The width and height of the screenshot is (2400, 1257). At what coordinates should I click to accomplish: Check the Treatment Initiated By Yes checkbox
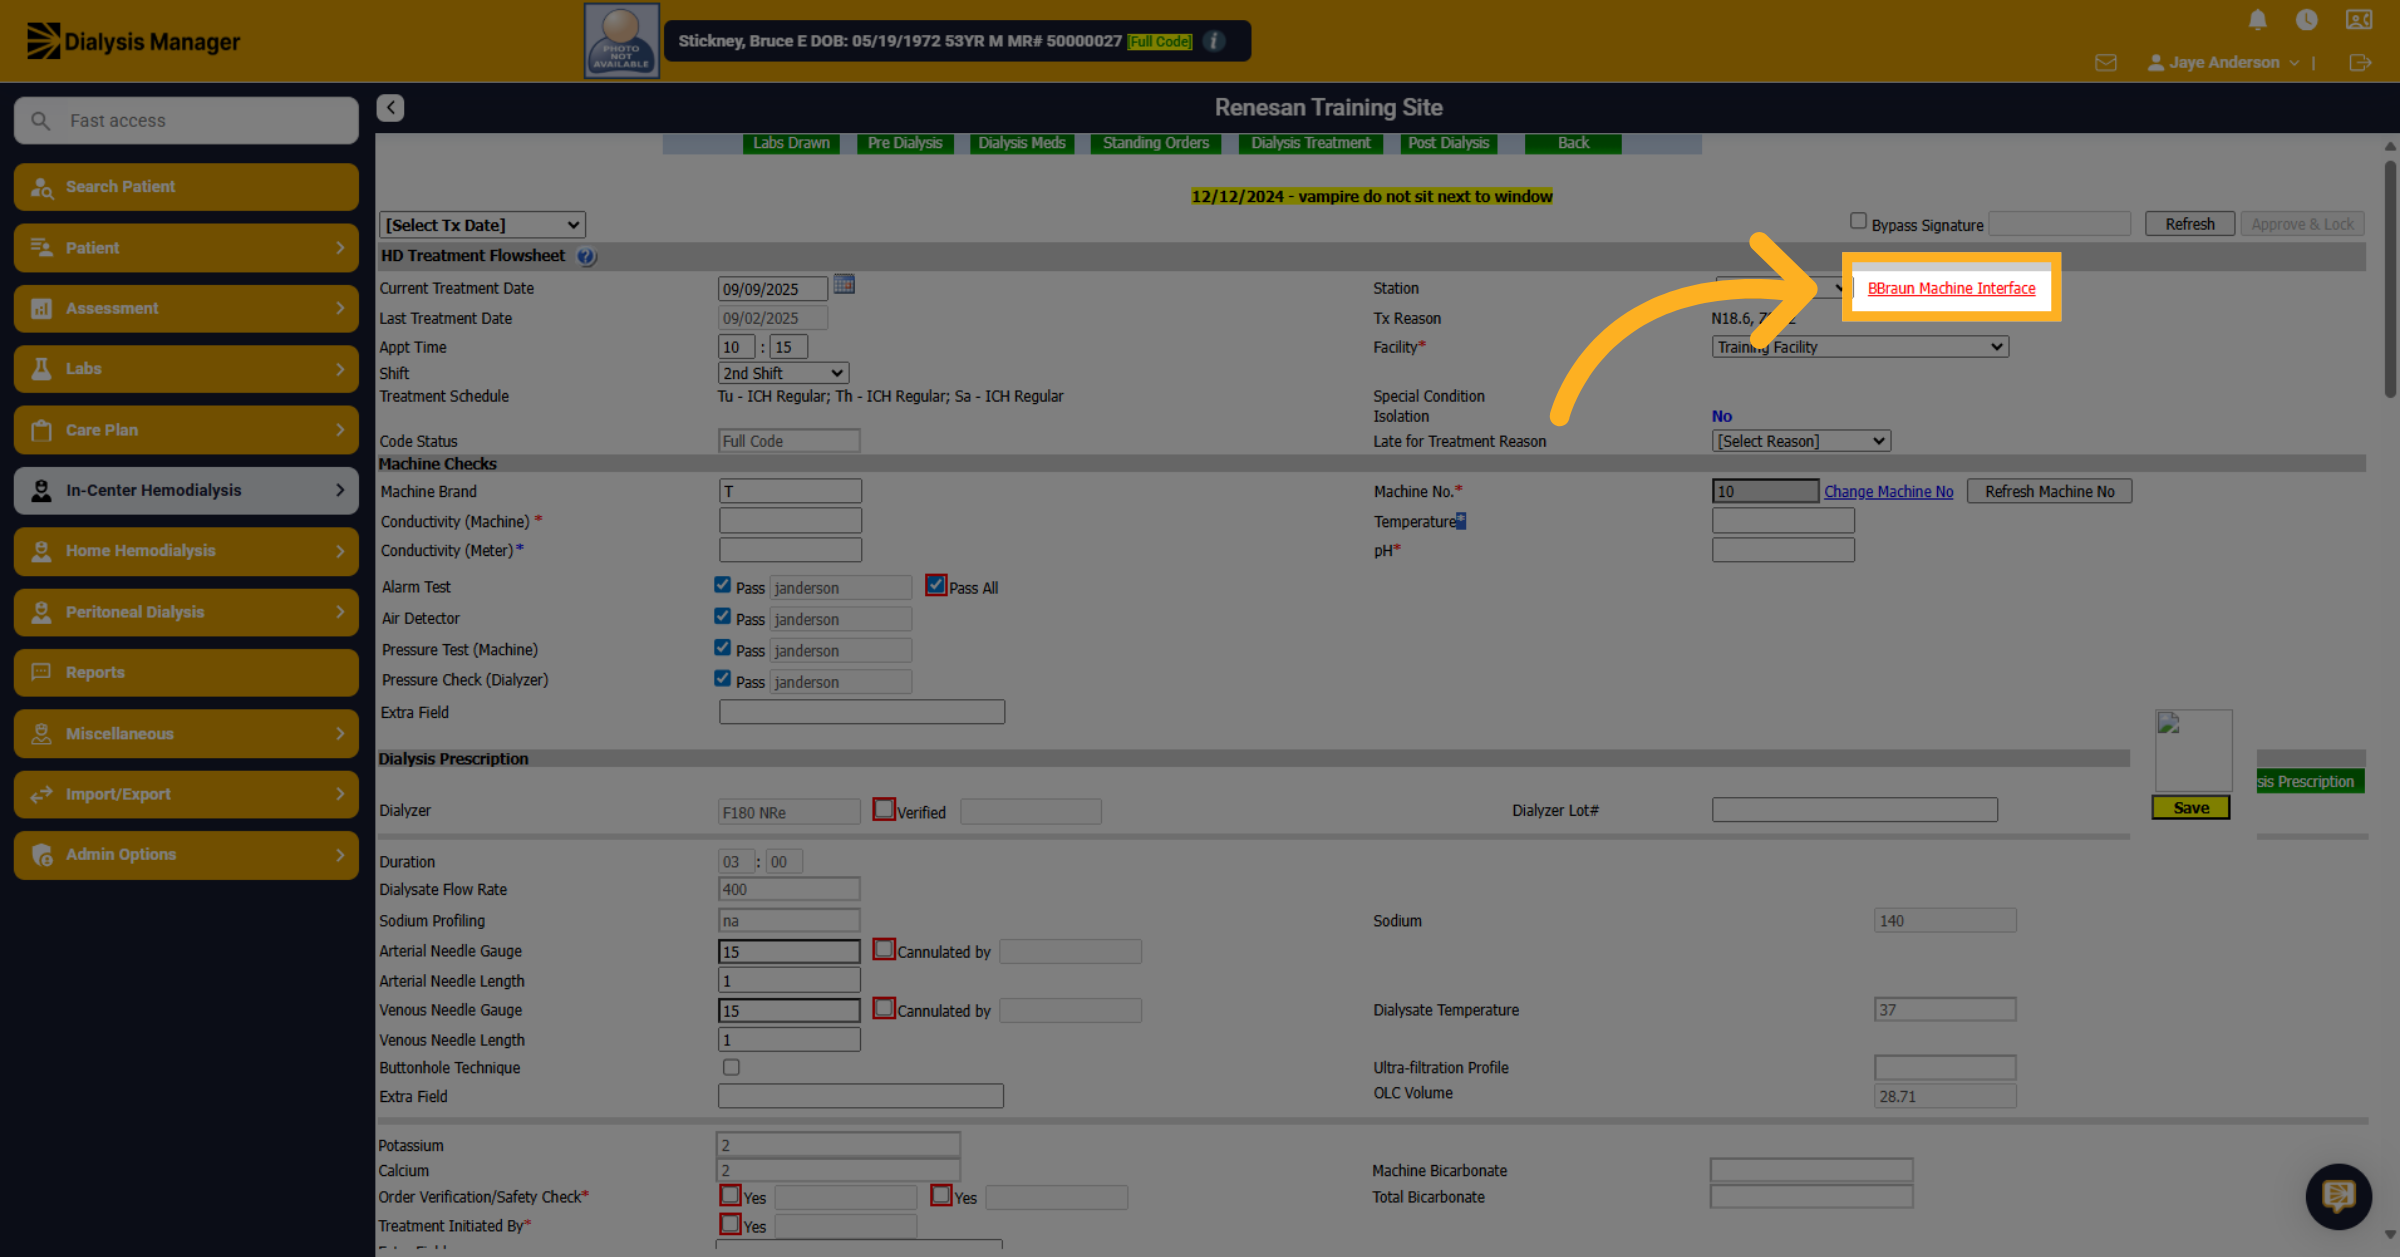730,1224
